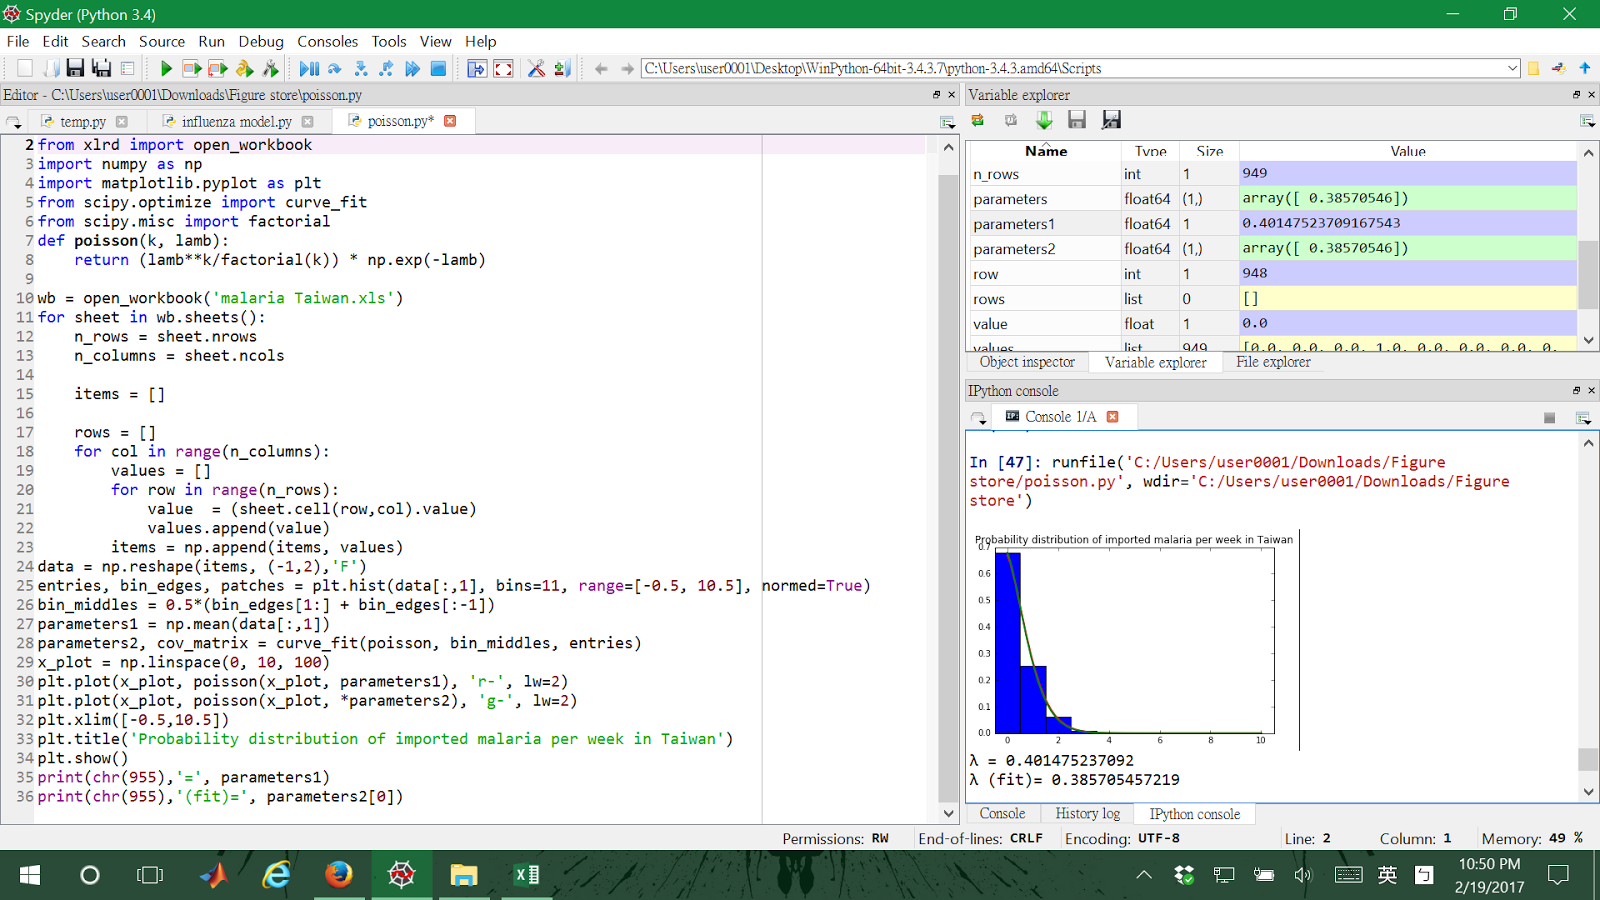Open the Variable explorer options menu
The height and width of the screenshot is (900, 1600).
click(1587, 119)
